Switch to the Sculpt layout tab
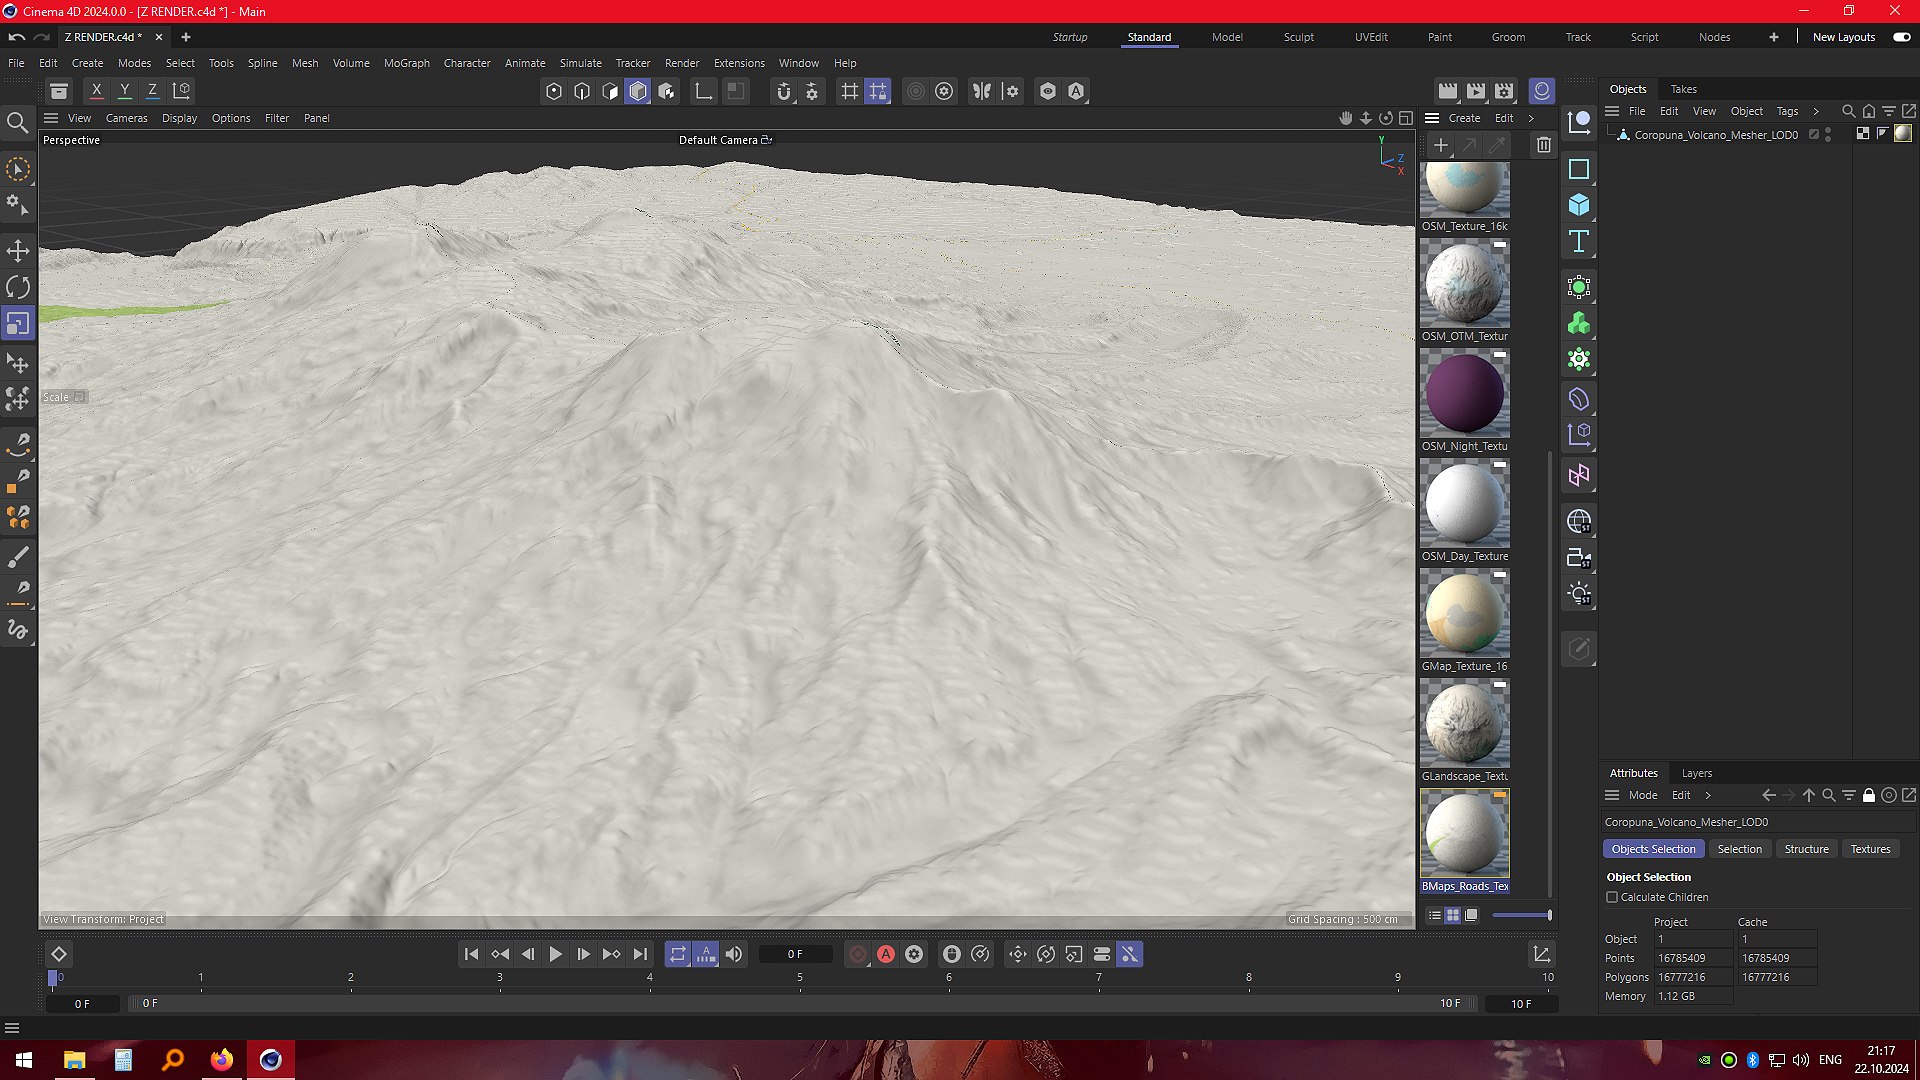The image size is (1920, 1080). 1299,37
